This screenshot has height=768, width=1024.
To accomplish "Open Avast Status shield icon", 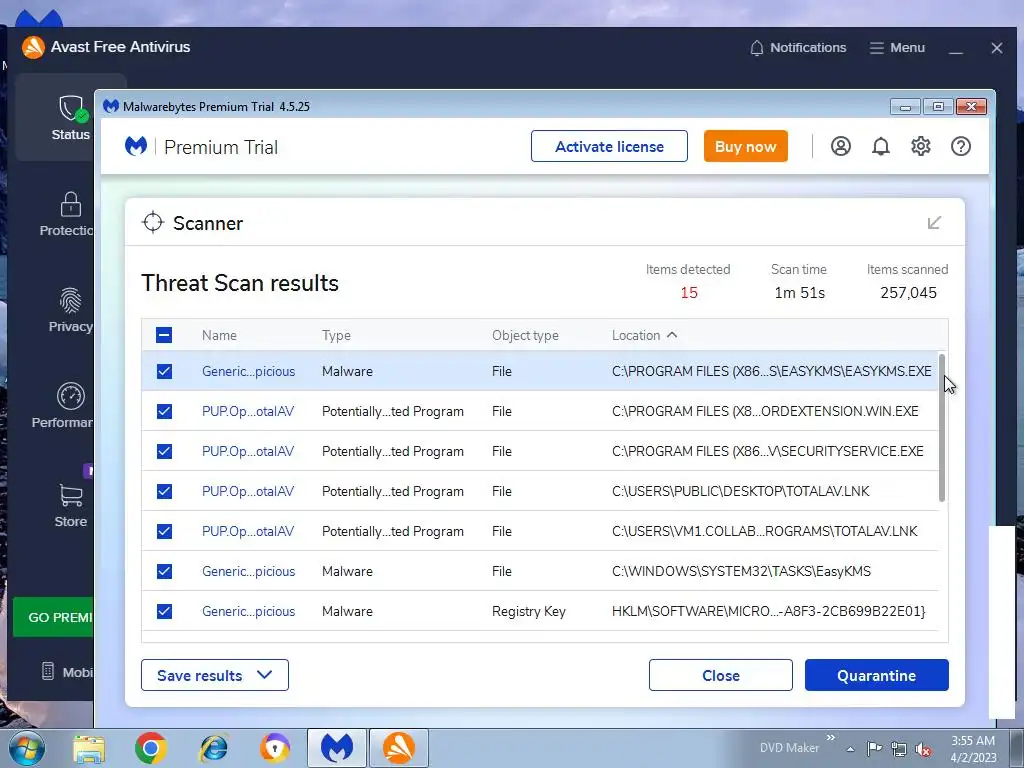I will (x=71, y=108).
